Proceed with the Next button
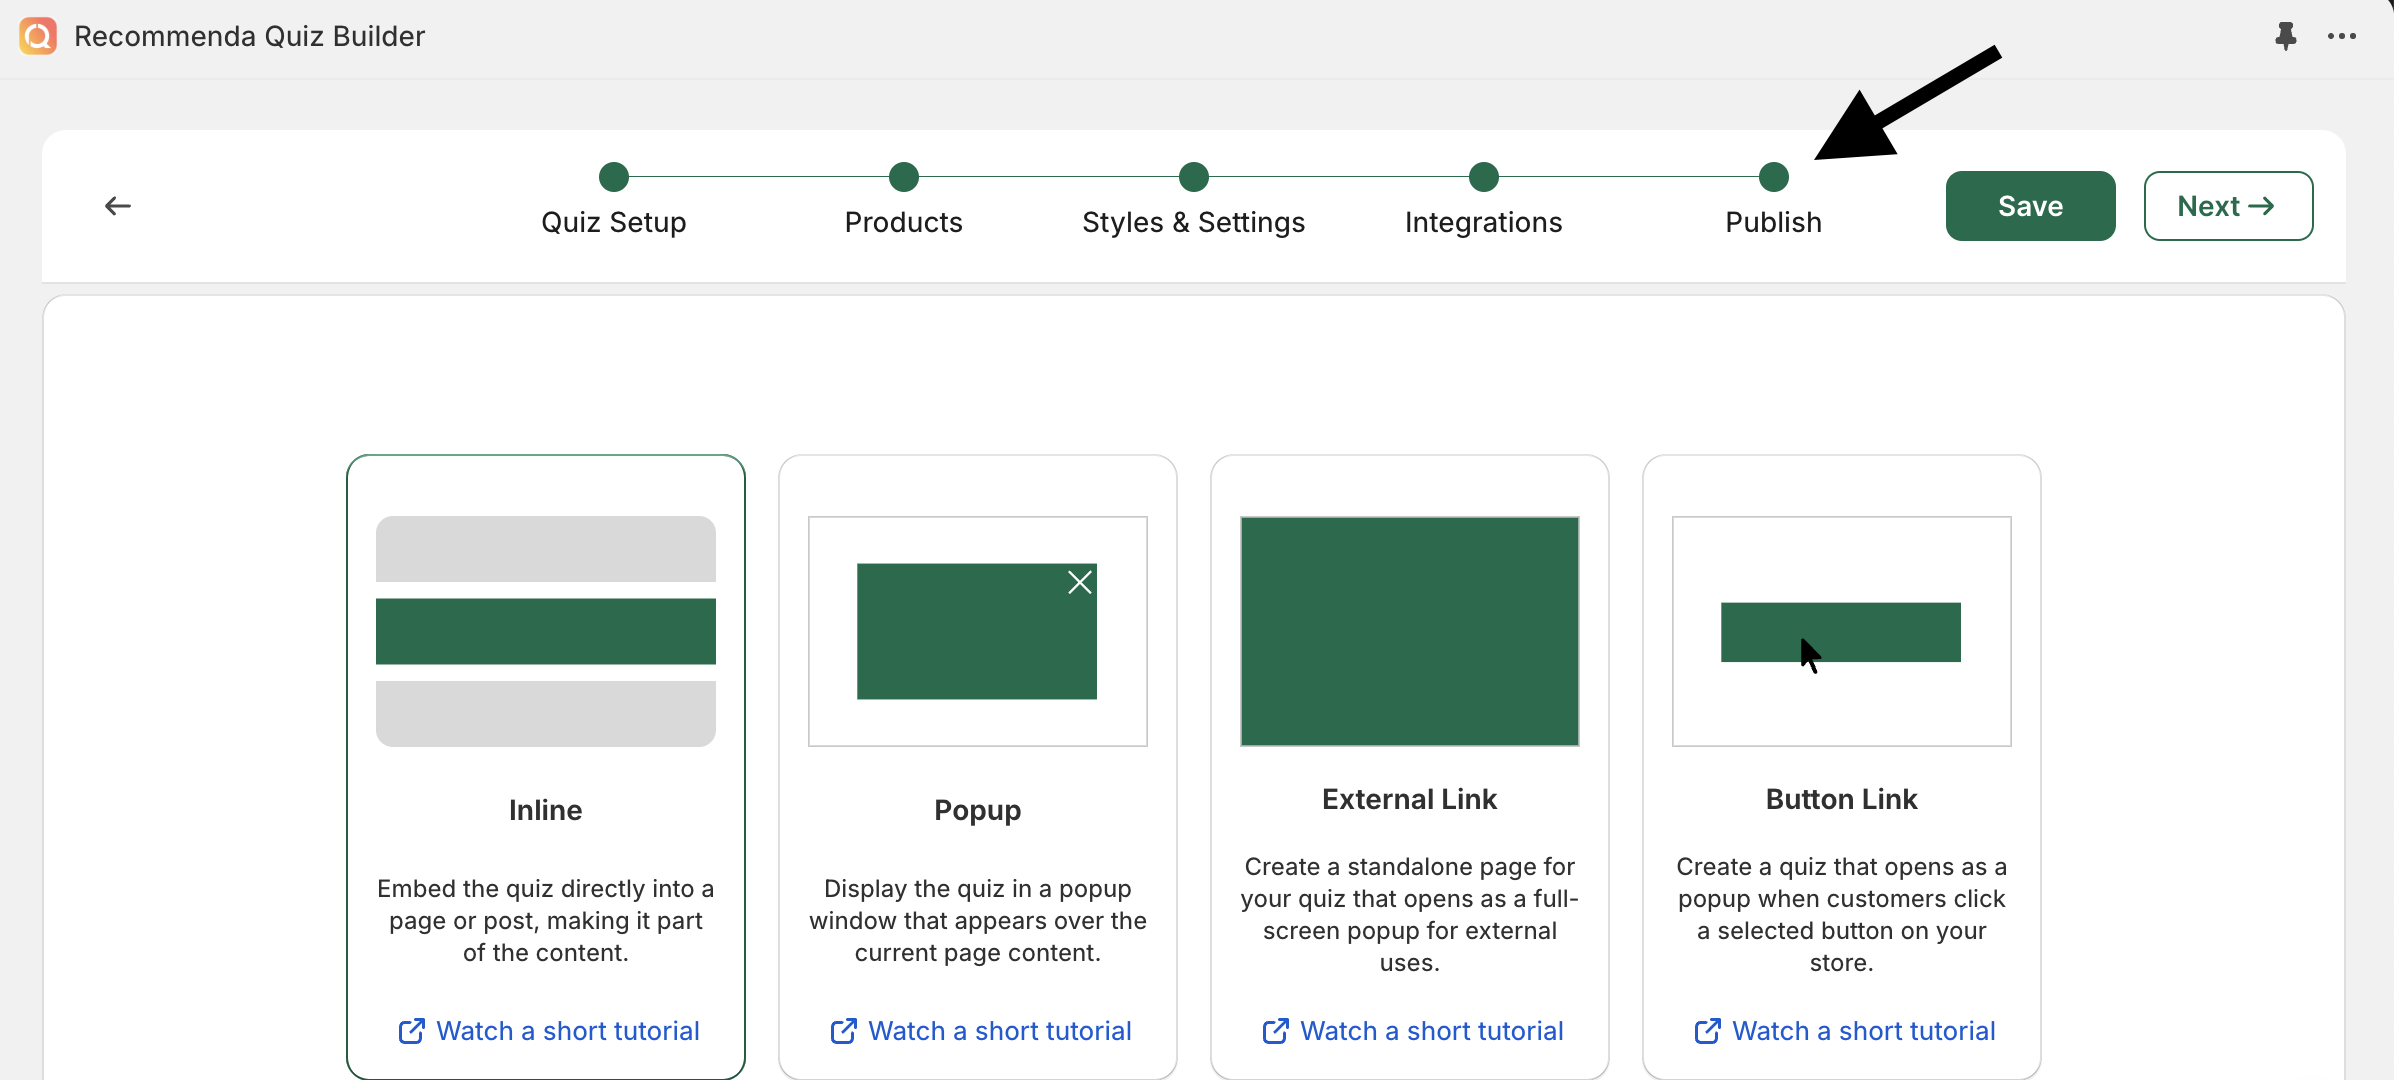2394x1080 pixels. point(2227,206)
